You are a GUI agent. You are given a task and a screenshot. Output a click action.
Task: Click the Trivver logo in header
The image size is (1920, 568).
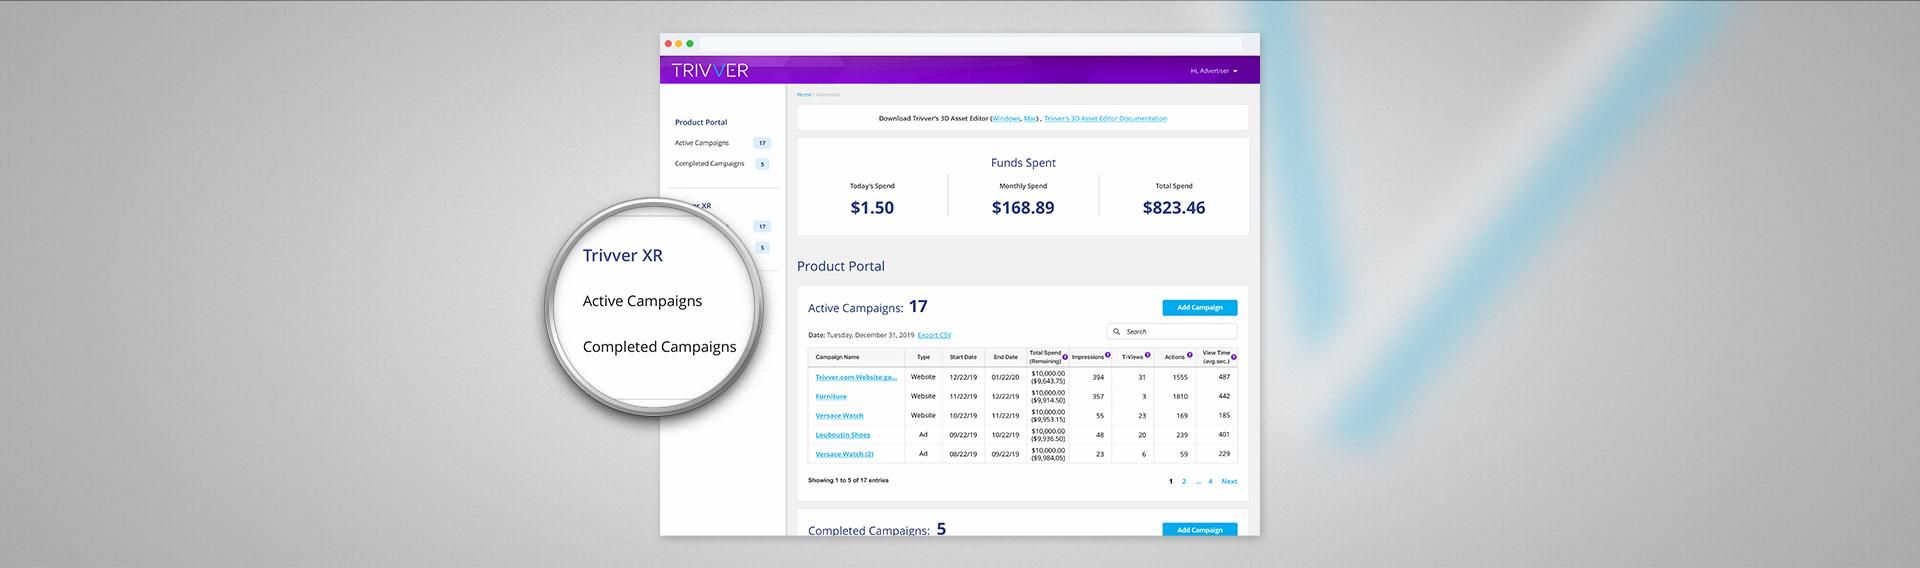click(709, 70)
